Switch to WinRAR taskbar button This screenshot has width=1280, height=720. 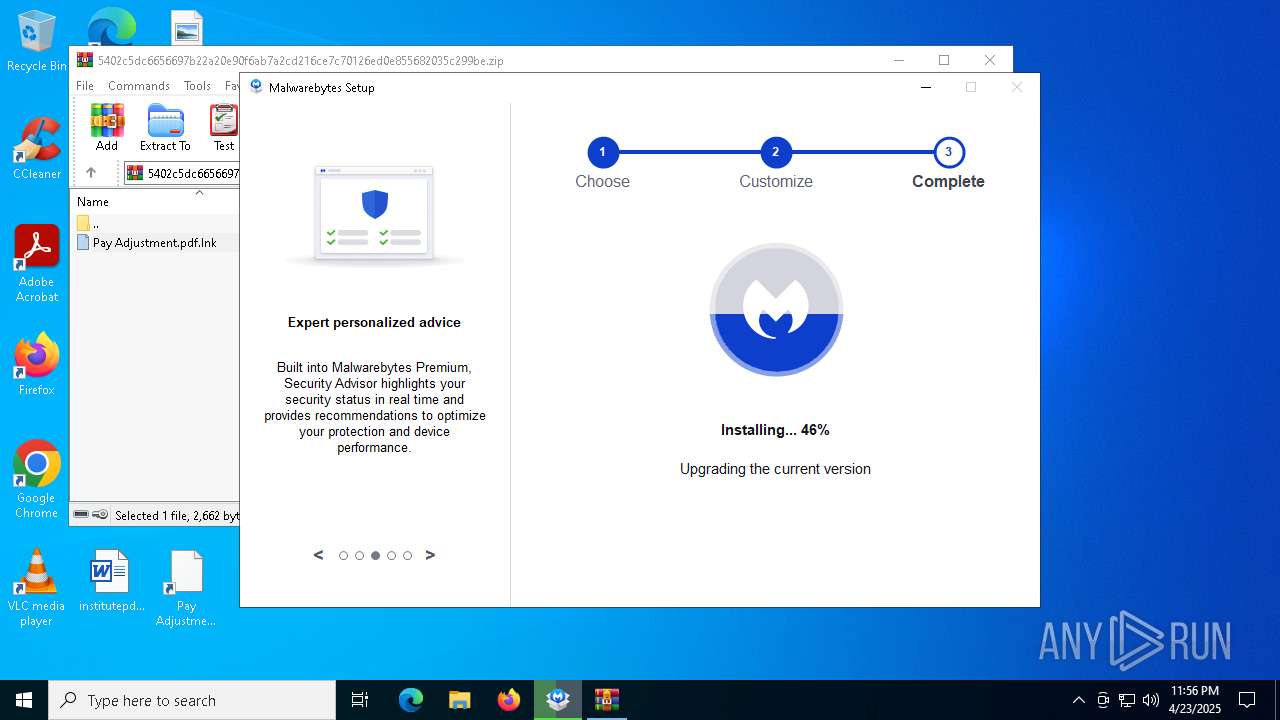[607, 700]
